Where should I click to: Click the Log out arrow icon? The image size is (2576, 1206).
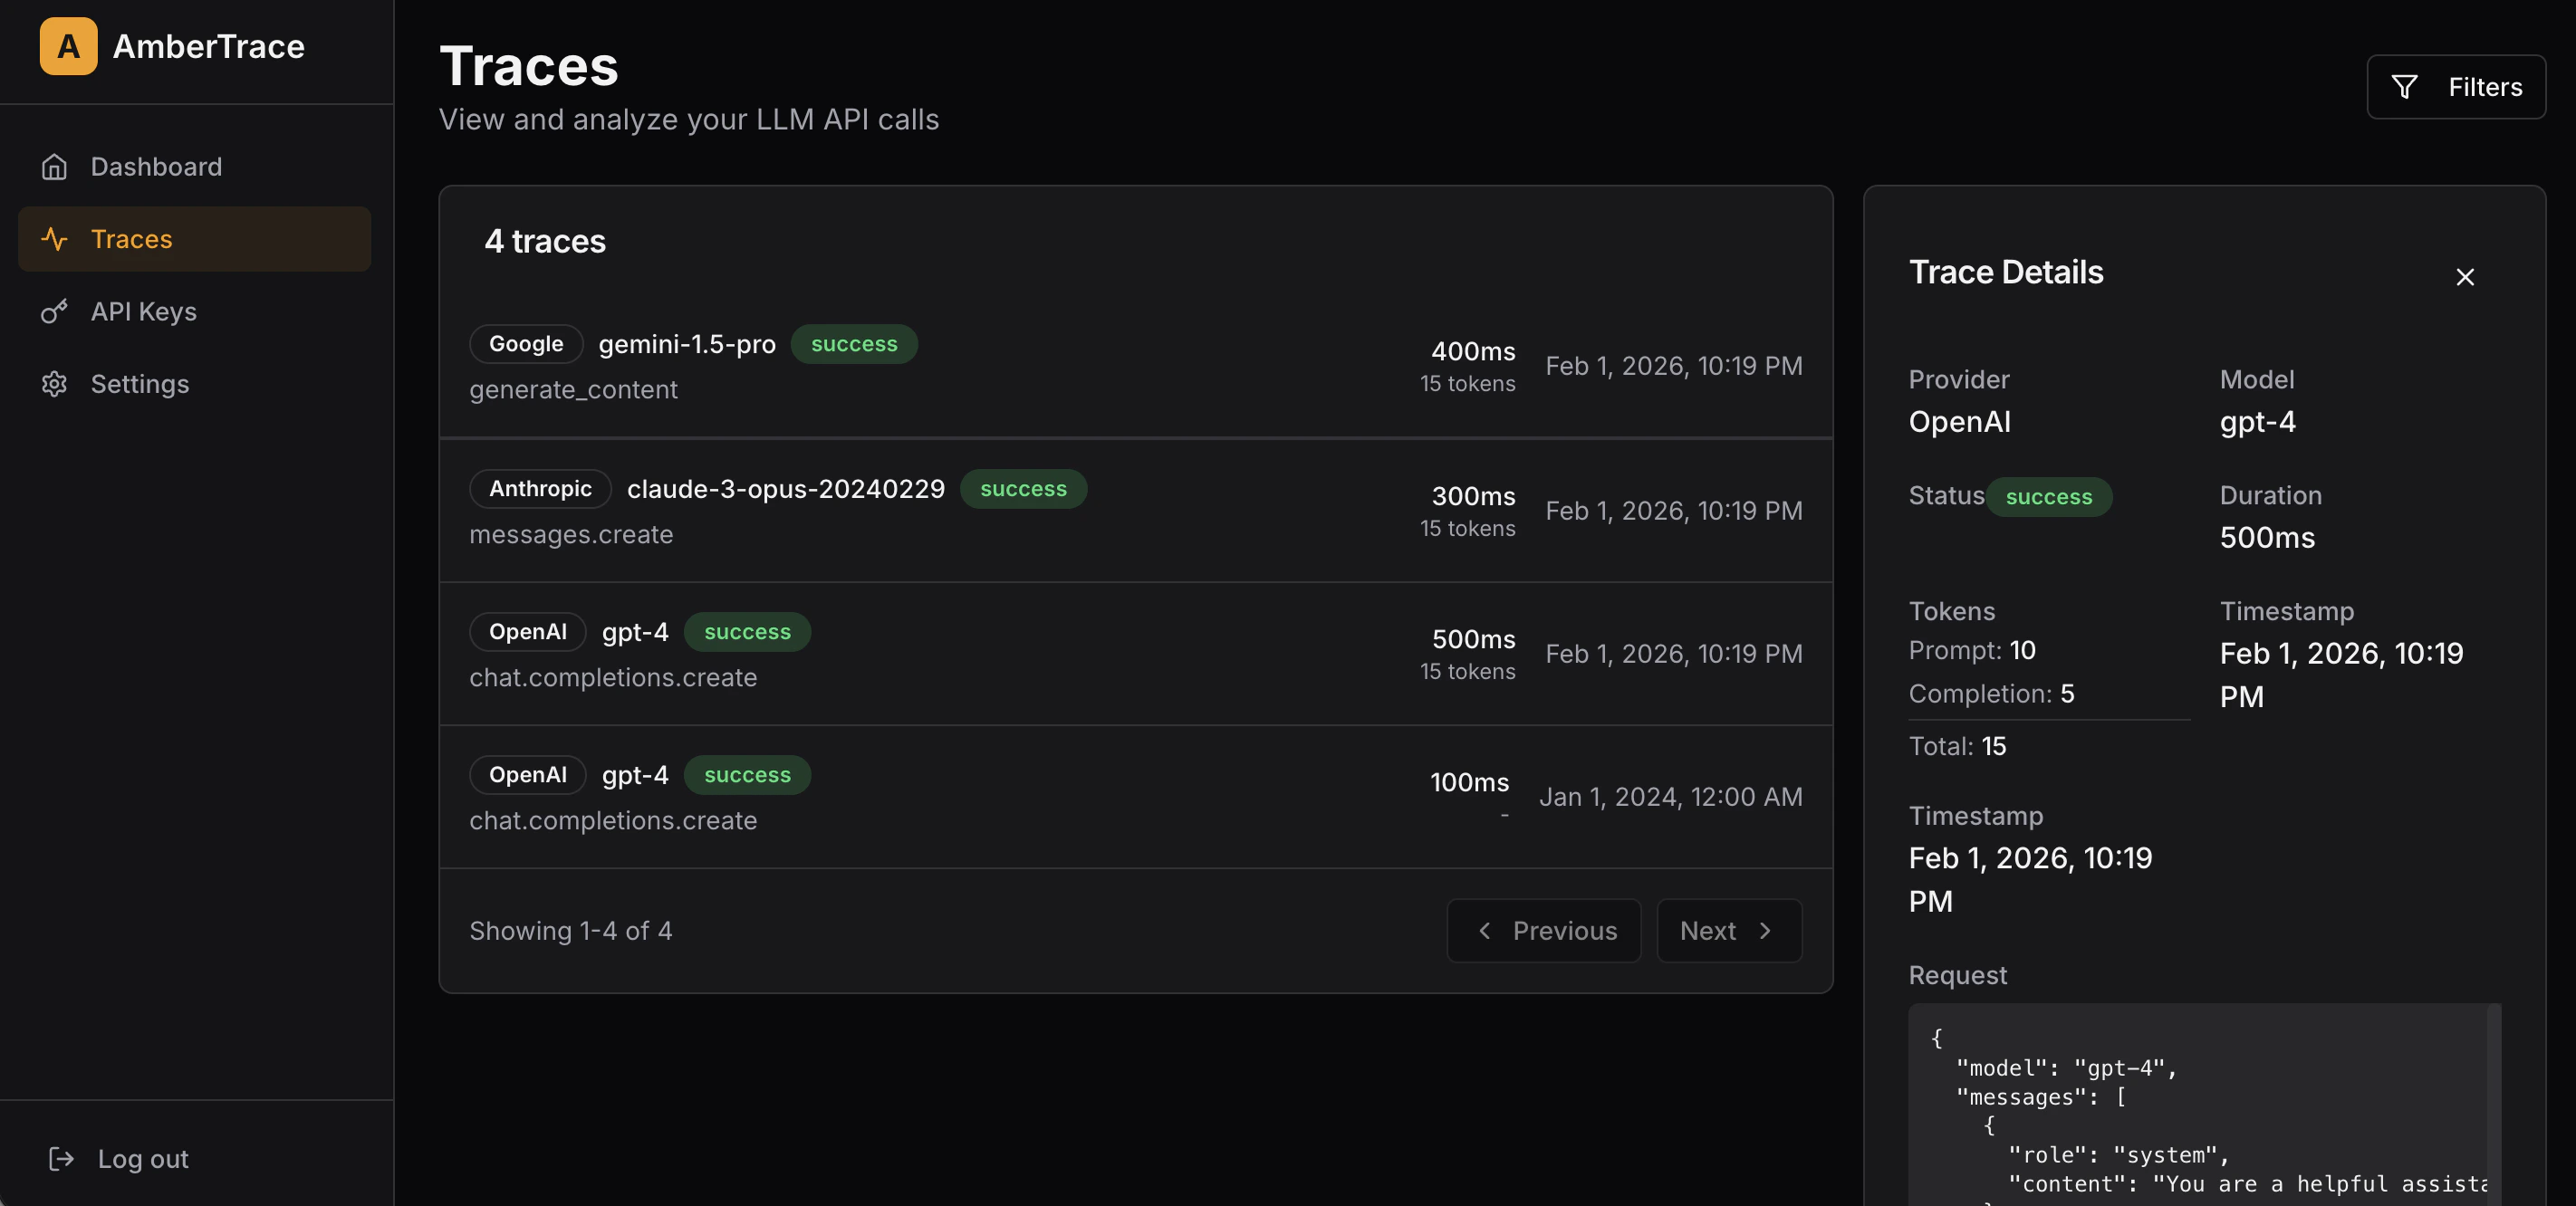pyautogui.click(x=61, y=1158)
